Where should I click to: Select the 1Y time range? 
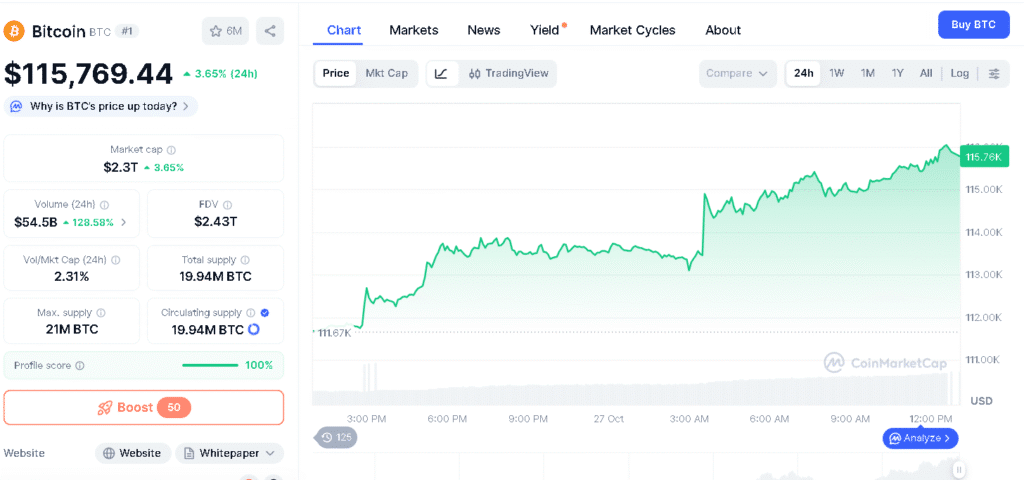898,73
